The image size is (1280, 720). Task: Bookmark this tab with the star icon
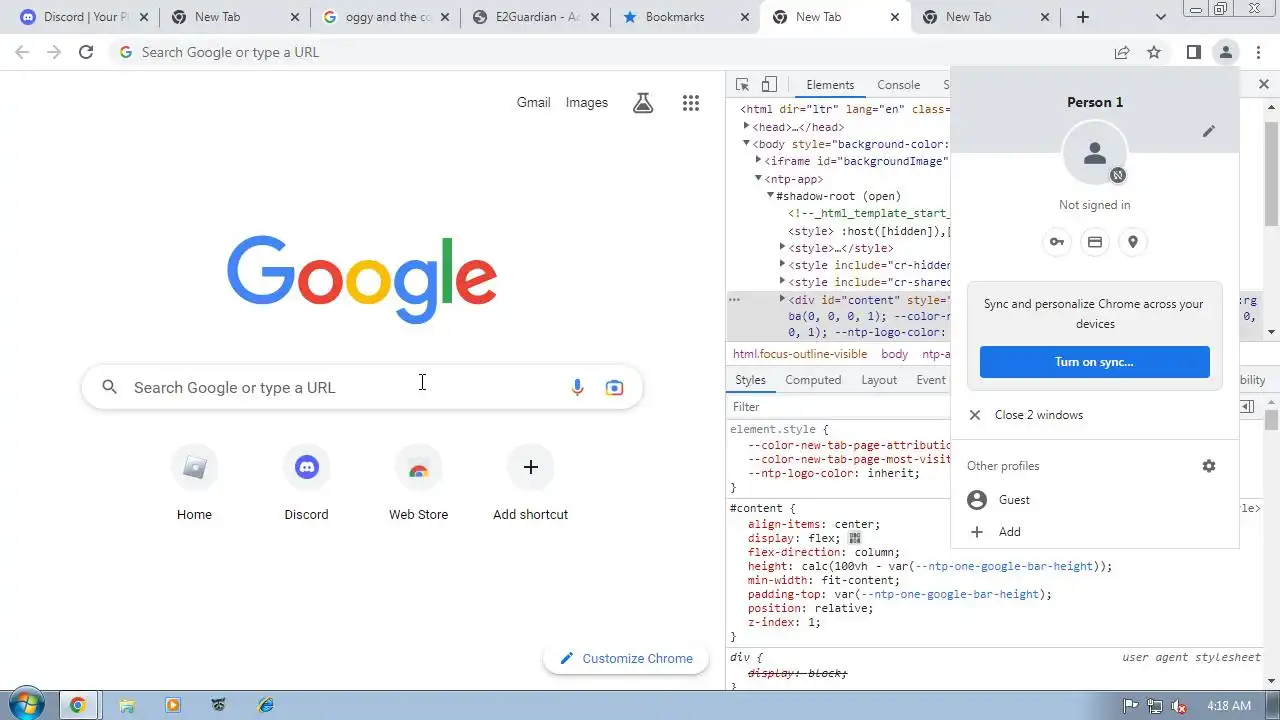[x=1154, y=52]
